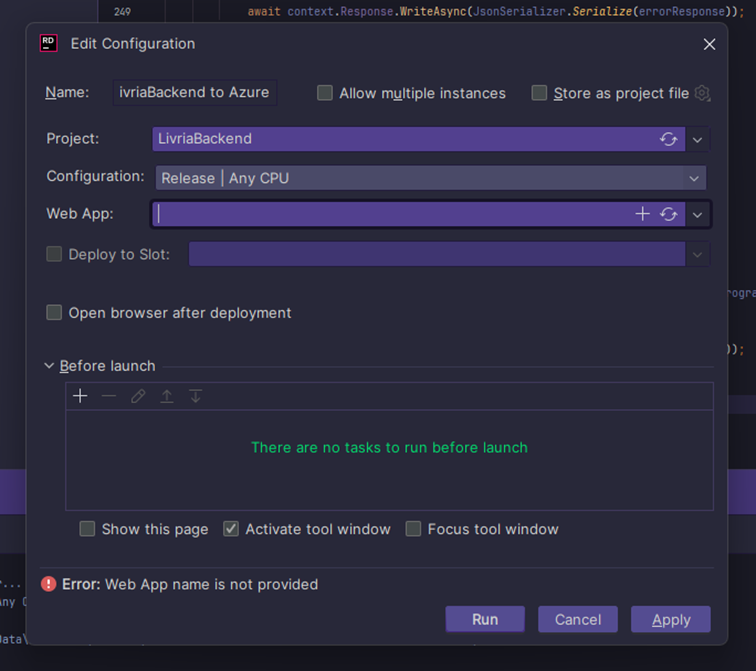This screenshot has height=671, width=756.
Task: Create new Web App with plus icon
Action: (642, 214)
